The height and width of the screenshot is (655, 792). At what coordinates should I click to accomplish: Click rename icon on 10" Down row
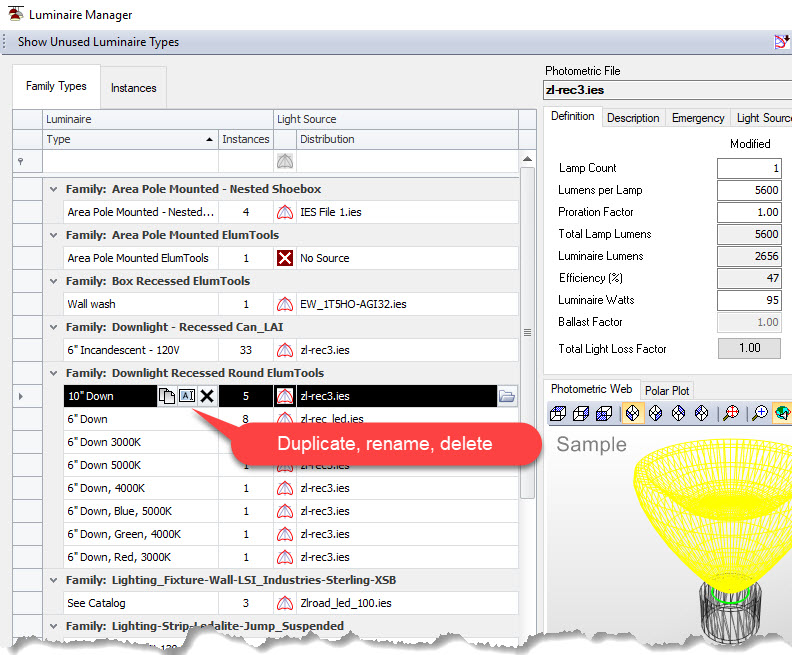point(187,395)
